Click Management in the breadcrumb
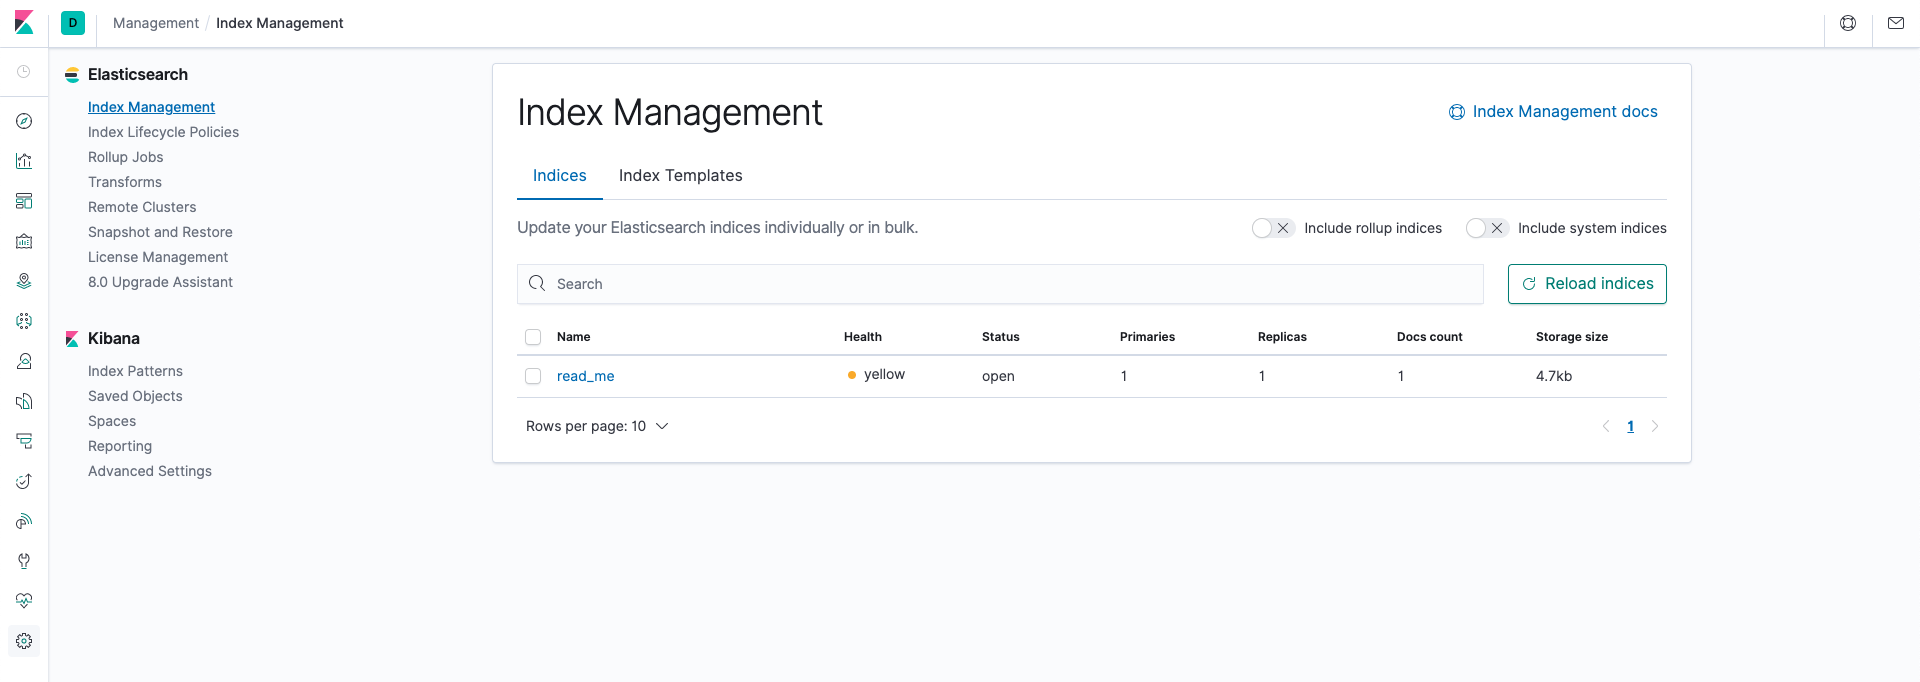The width and height of the screenshot is (1920, 682). 156,23
